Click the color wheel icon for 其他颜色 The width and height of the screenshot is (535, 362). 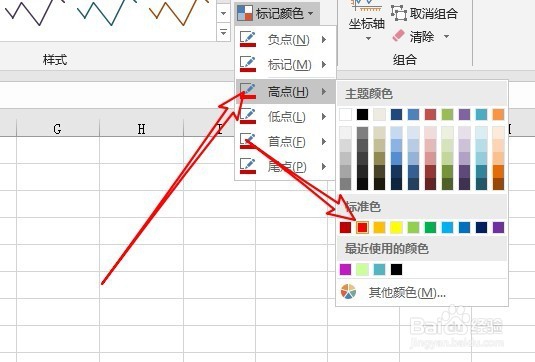pyautogui.click(x=348, y=292)
